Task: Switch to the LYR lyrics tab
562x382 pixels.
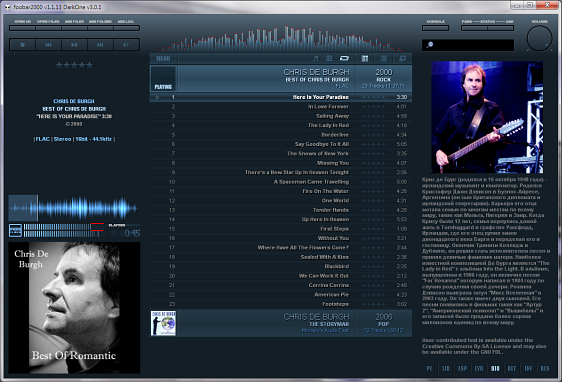Action: [x=479, y=368]
